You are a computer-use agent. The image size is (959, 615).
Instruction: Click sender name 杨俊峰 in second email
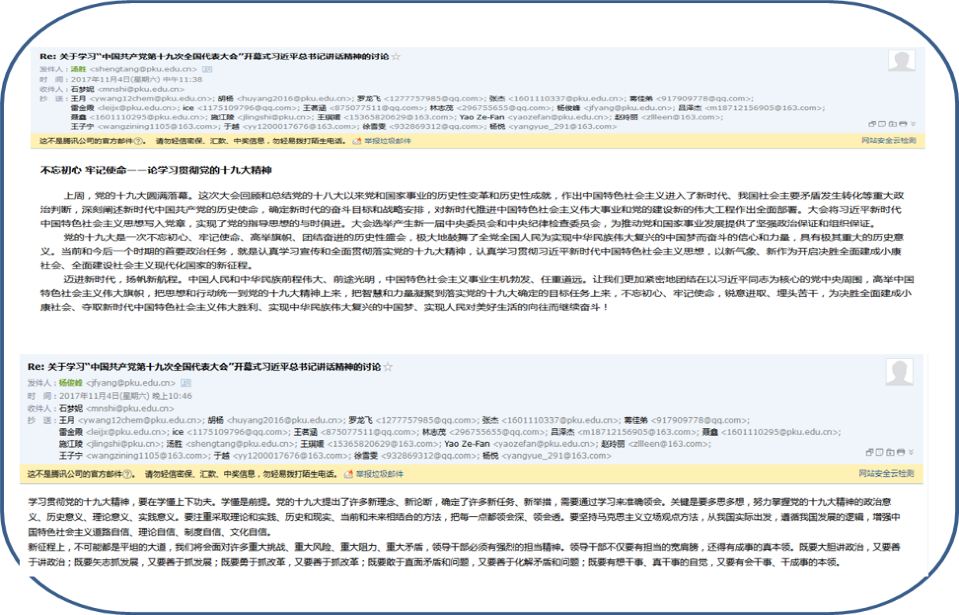(x=71, y=382)
